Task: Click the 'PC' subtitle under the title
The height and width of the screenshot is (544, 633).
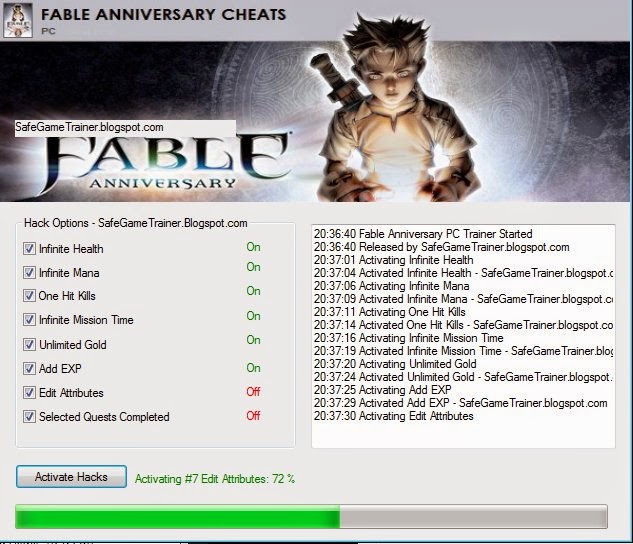Action: (x=48, y=31)
